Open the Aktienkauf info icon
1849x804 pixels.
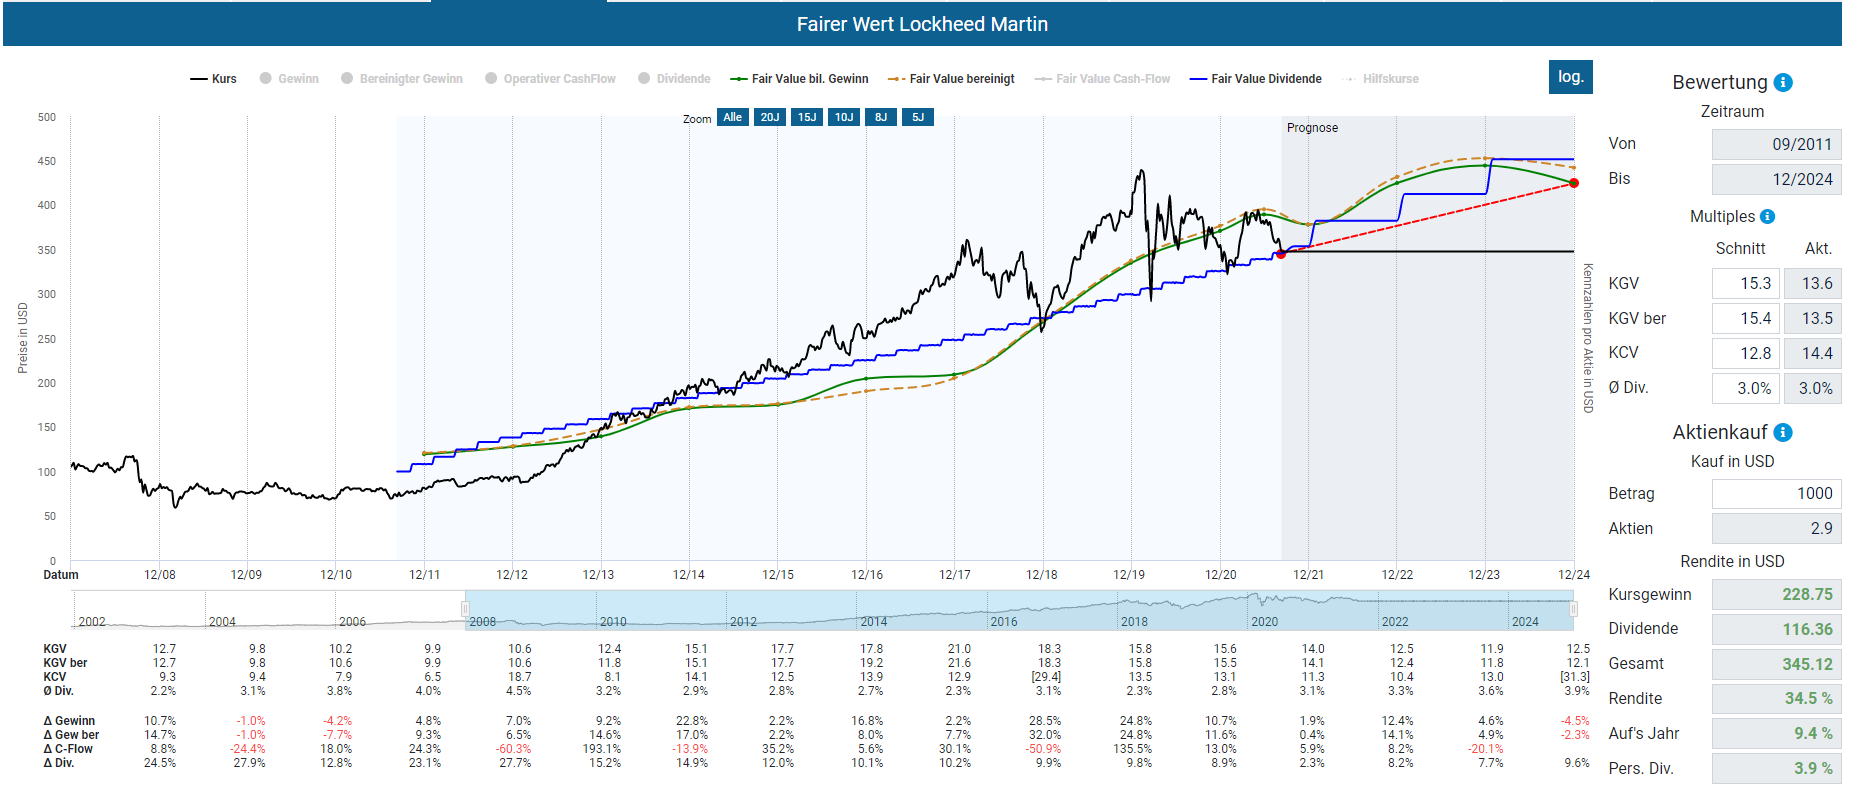pos(1783,433)
